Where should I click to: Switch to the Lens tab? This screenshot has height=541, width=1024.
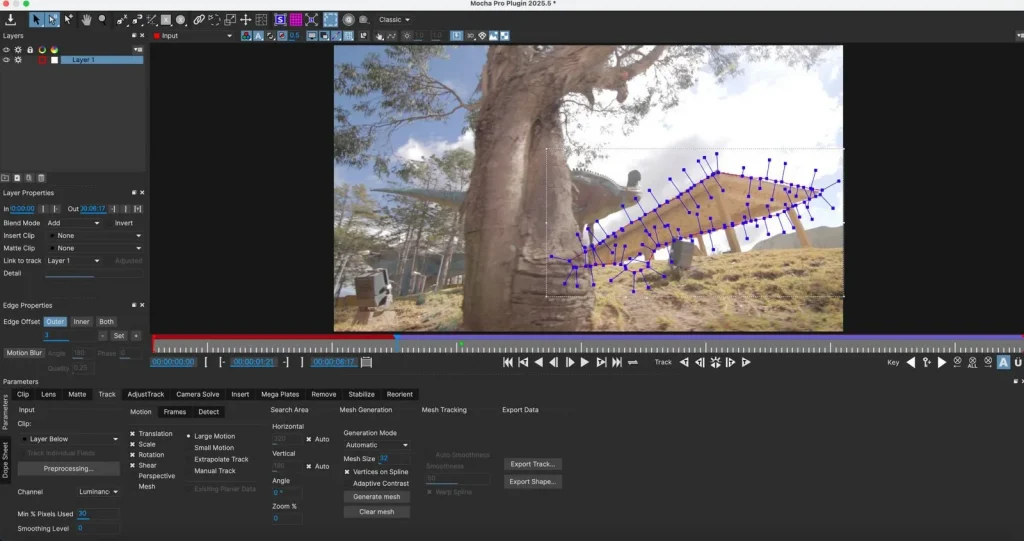point(48,395)
